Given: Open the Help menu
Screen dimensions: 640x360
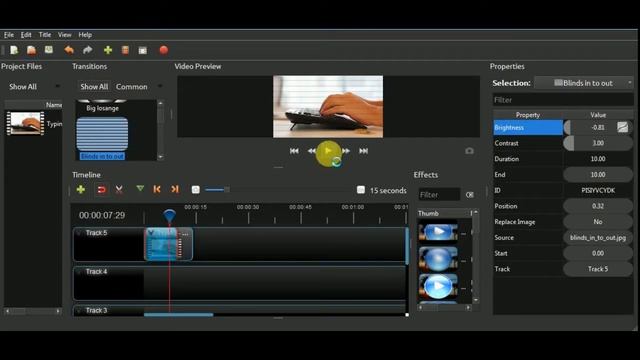Looking at the screenshot, I should tap(85, 35).
